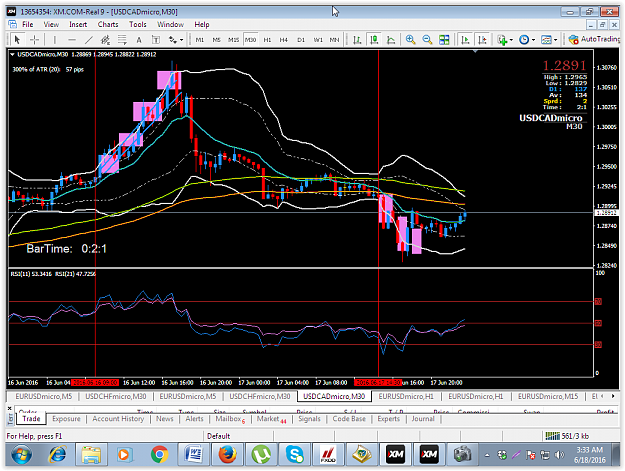Set timeframe to D1
625x471 pixels.
(x=301, y=39)
